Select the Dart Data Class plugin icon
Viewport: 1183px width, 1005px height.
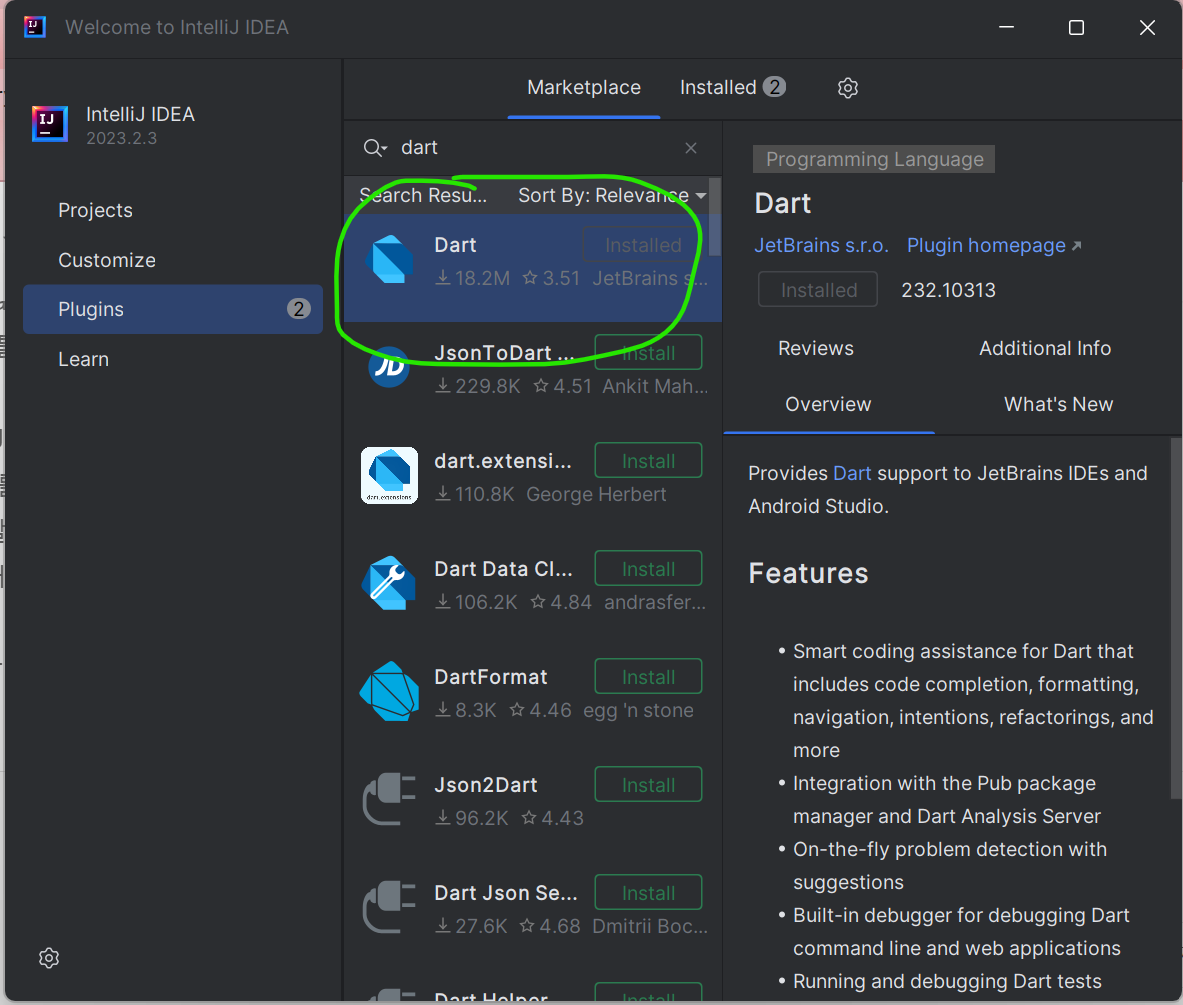[x=389, y=583]
